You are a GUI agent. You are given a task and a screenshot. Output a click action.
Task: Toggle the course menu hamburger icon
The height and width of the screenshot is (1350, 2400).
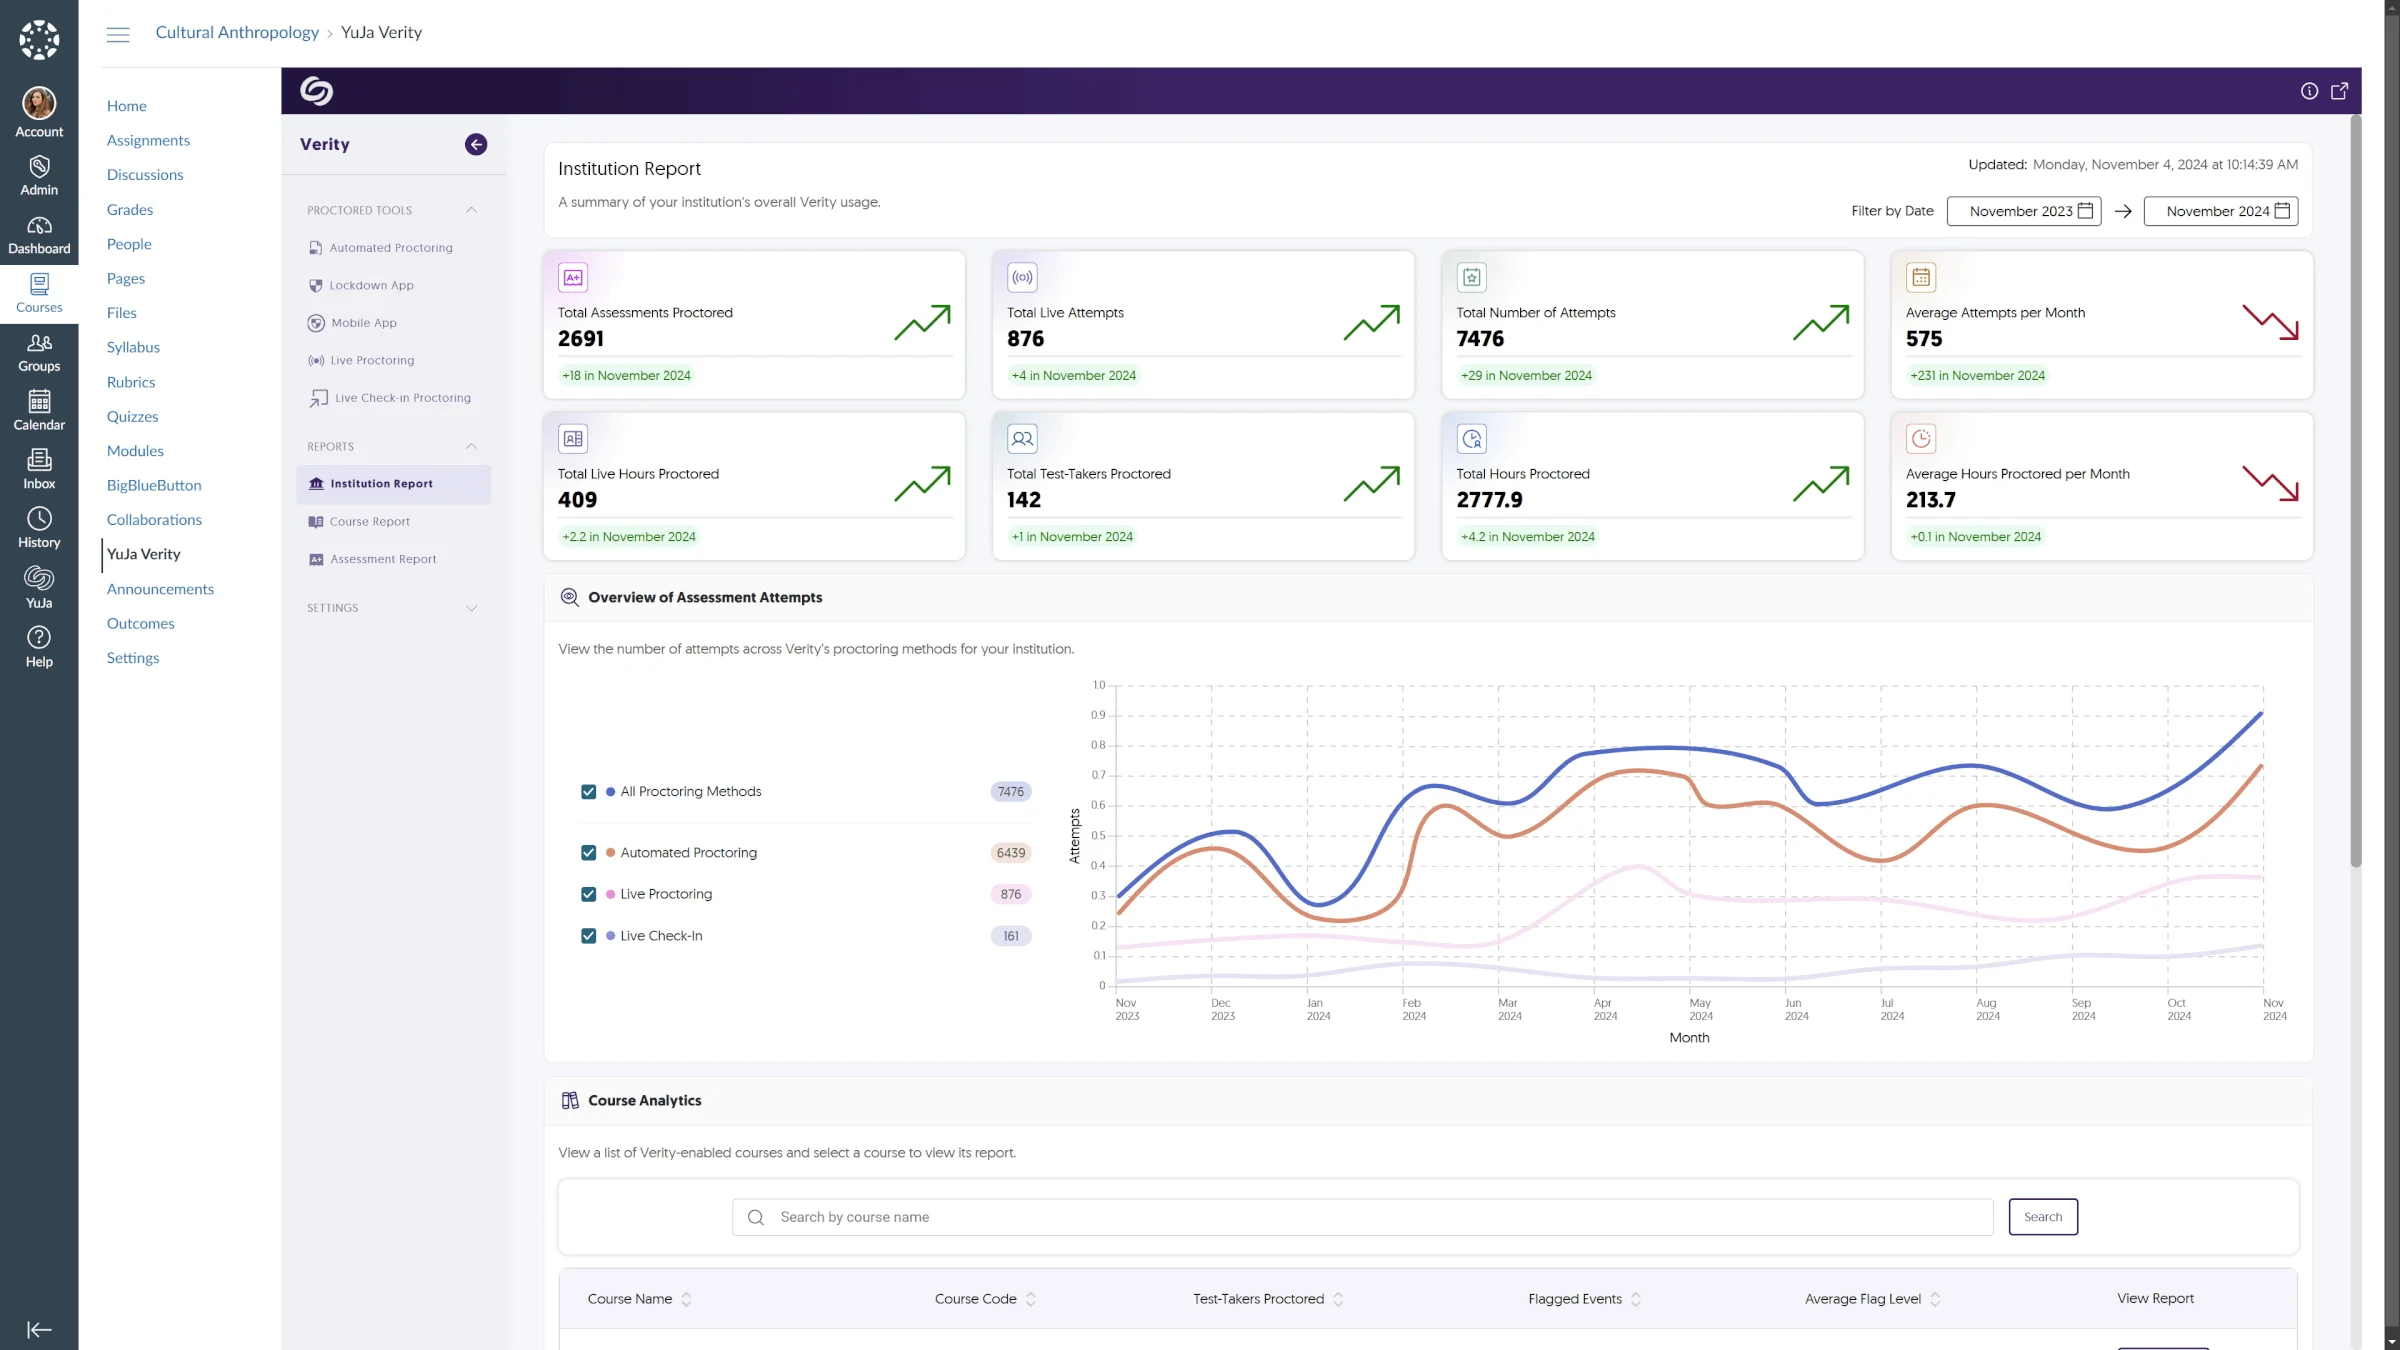tap(118, 34)
